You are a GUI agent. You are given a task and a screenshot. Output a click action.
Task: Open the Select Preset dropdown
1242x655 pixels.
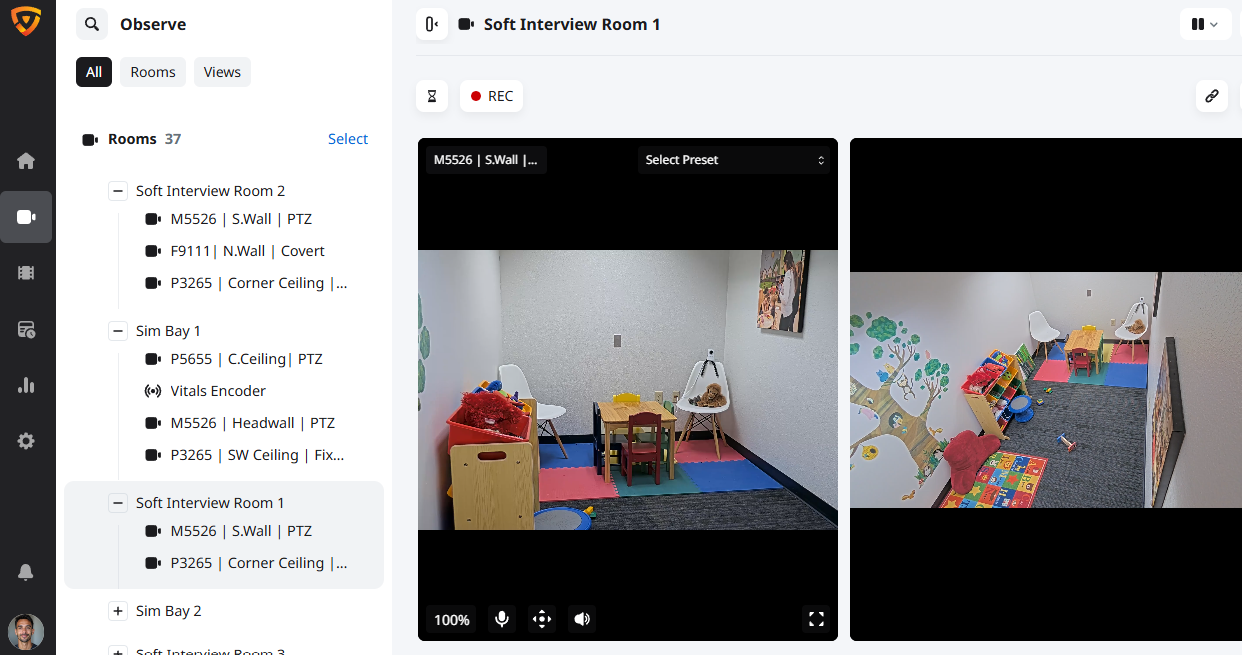pyautogui.click(x=734, y=160)
